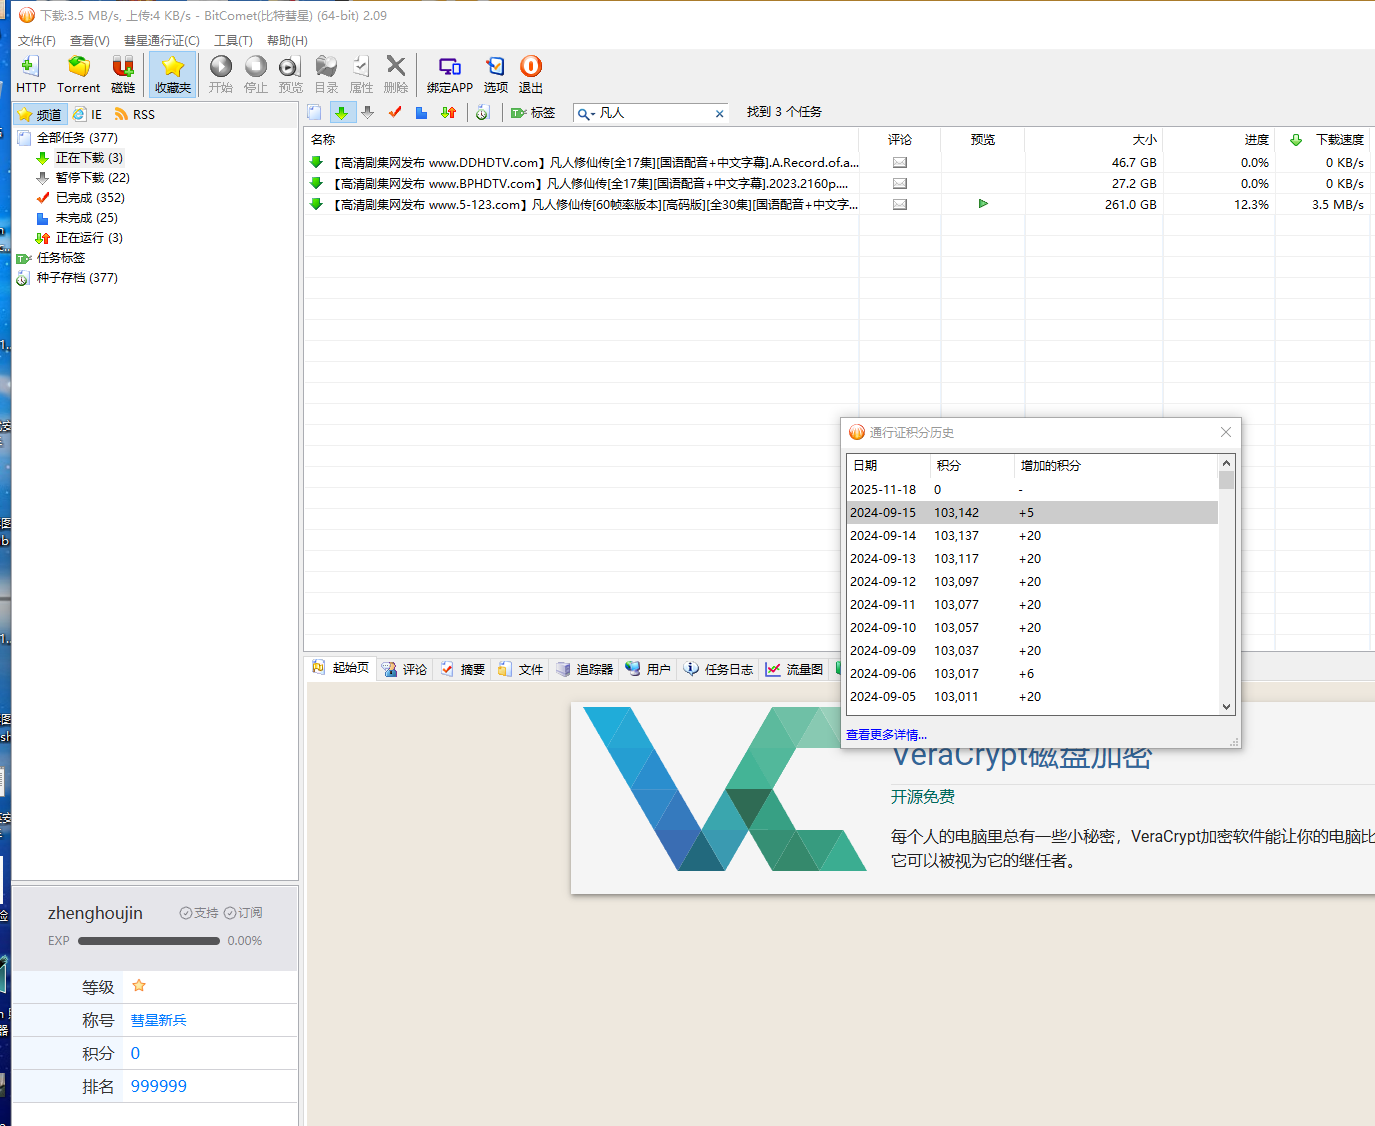The width and height of the screenshot is (1375, 1126).
Task: Click the 彗星新兵 title link
Action: tap(158, 1020)
